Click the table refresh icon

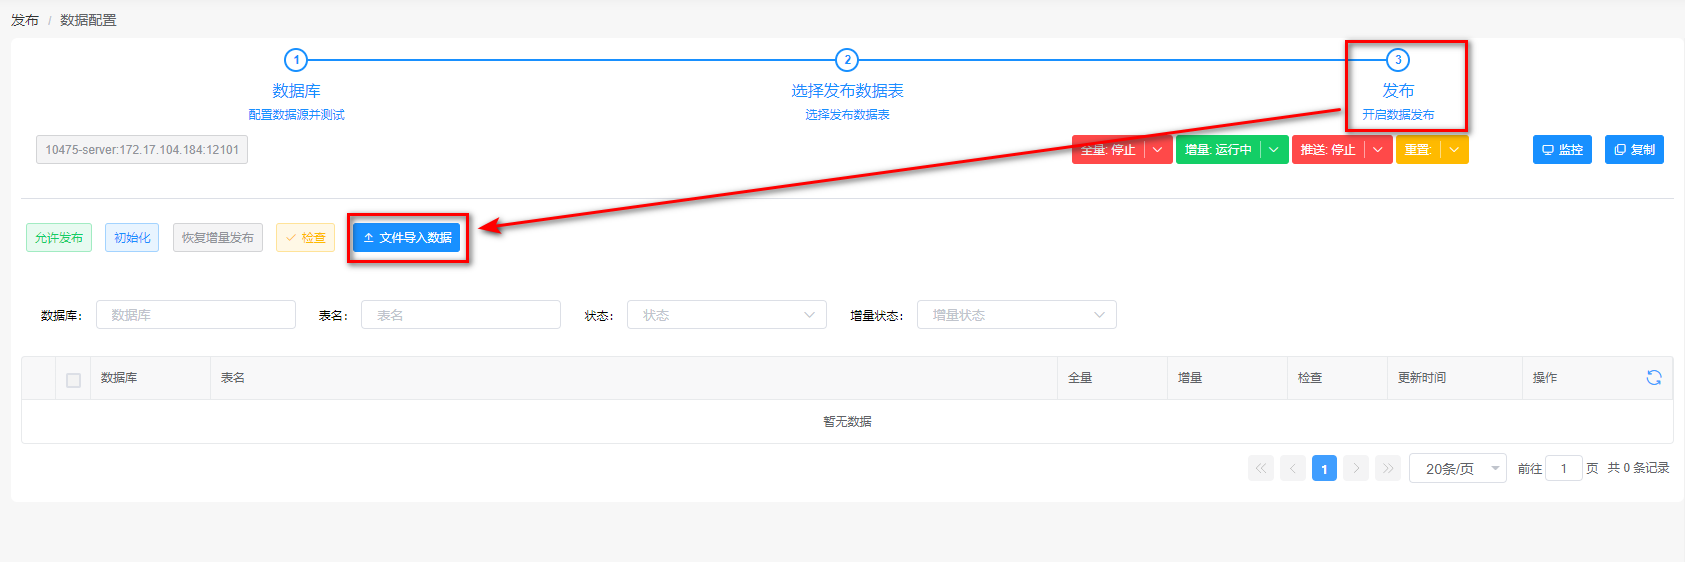(x=1653, y=377)
